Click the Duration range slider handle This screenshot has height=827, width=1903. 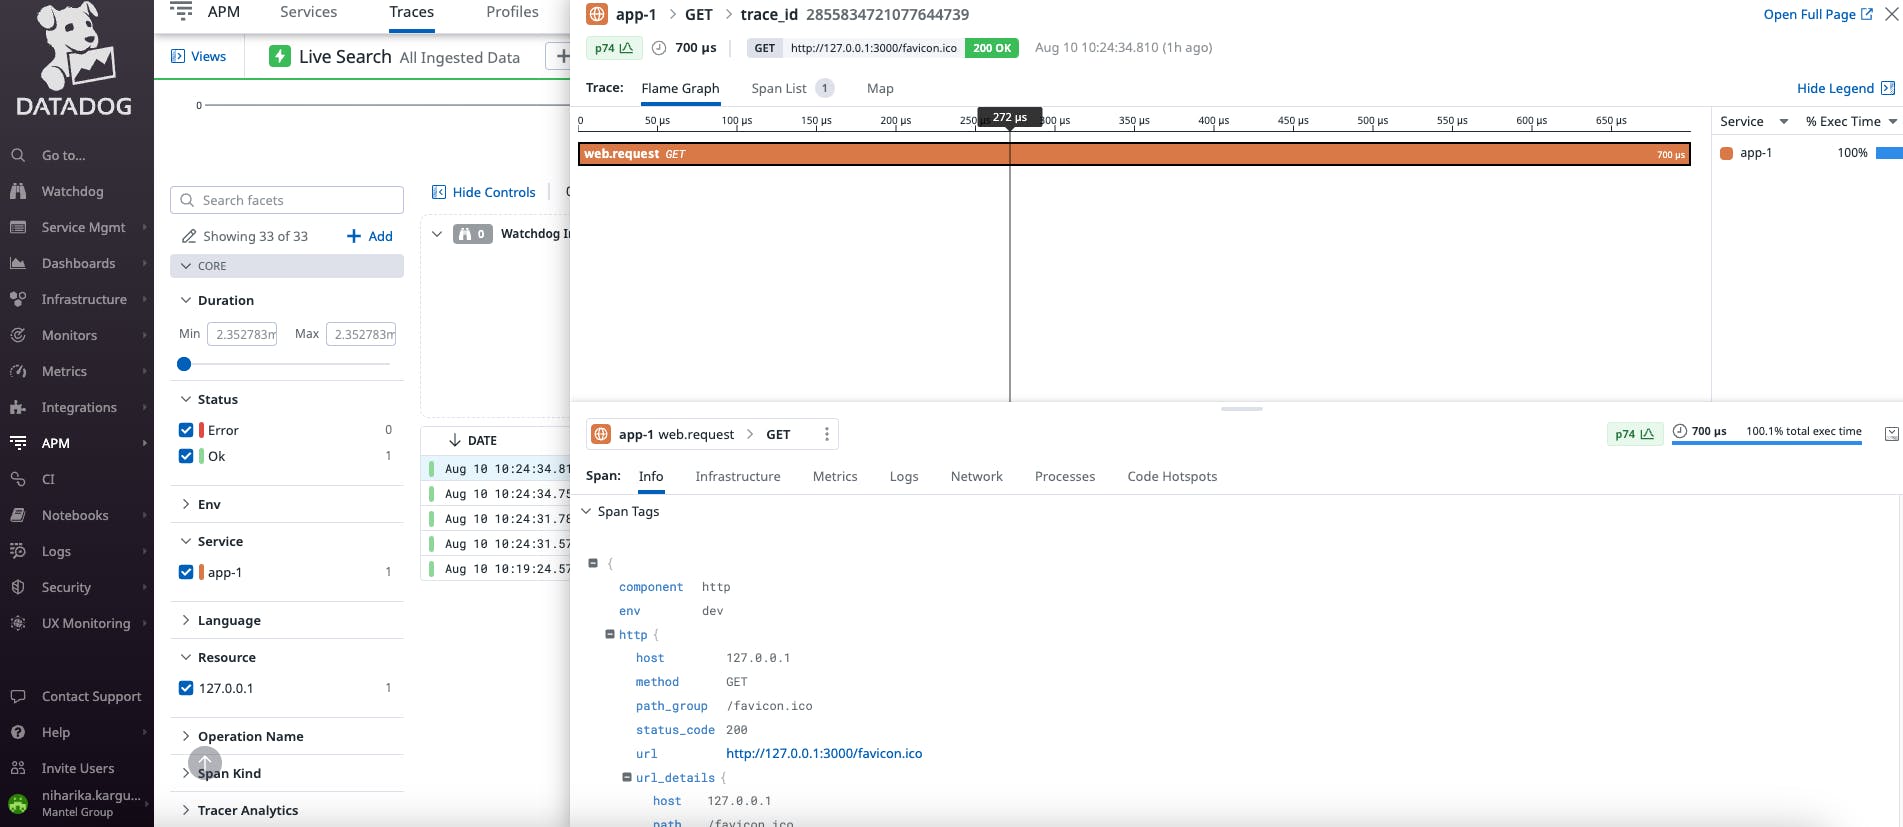(x=184, y=364)
